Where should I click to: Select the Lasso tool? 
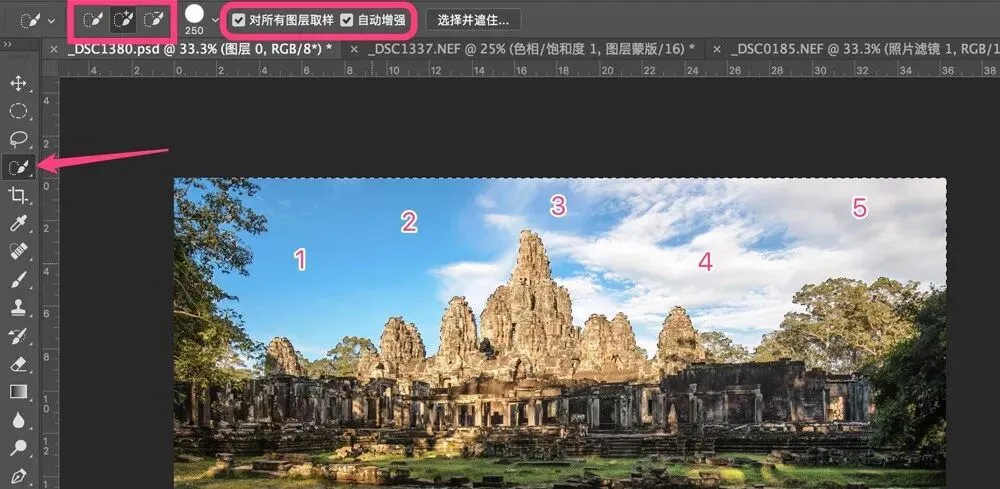point(18,139)
